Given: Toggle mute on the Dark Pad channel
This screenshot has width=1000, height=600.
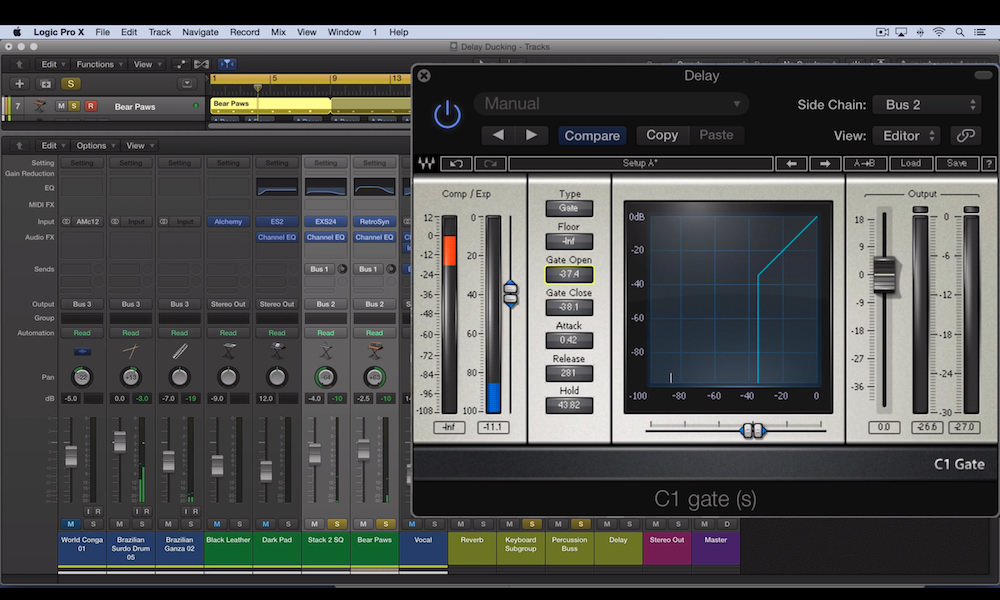Looking at the screenshot, I should [x=266, y=524].
